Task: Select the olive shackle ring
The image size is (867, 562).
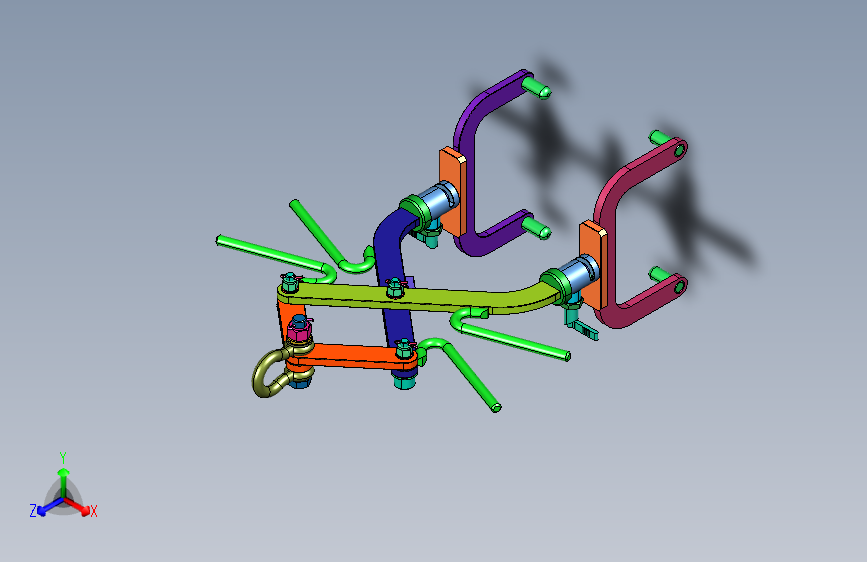Action: [265, 373]
